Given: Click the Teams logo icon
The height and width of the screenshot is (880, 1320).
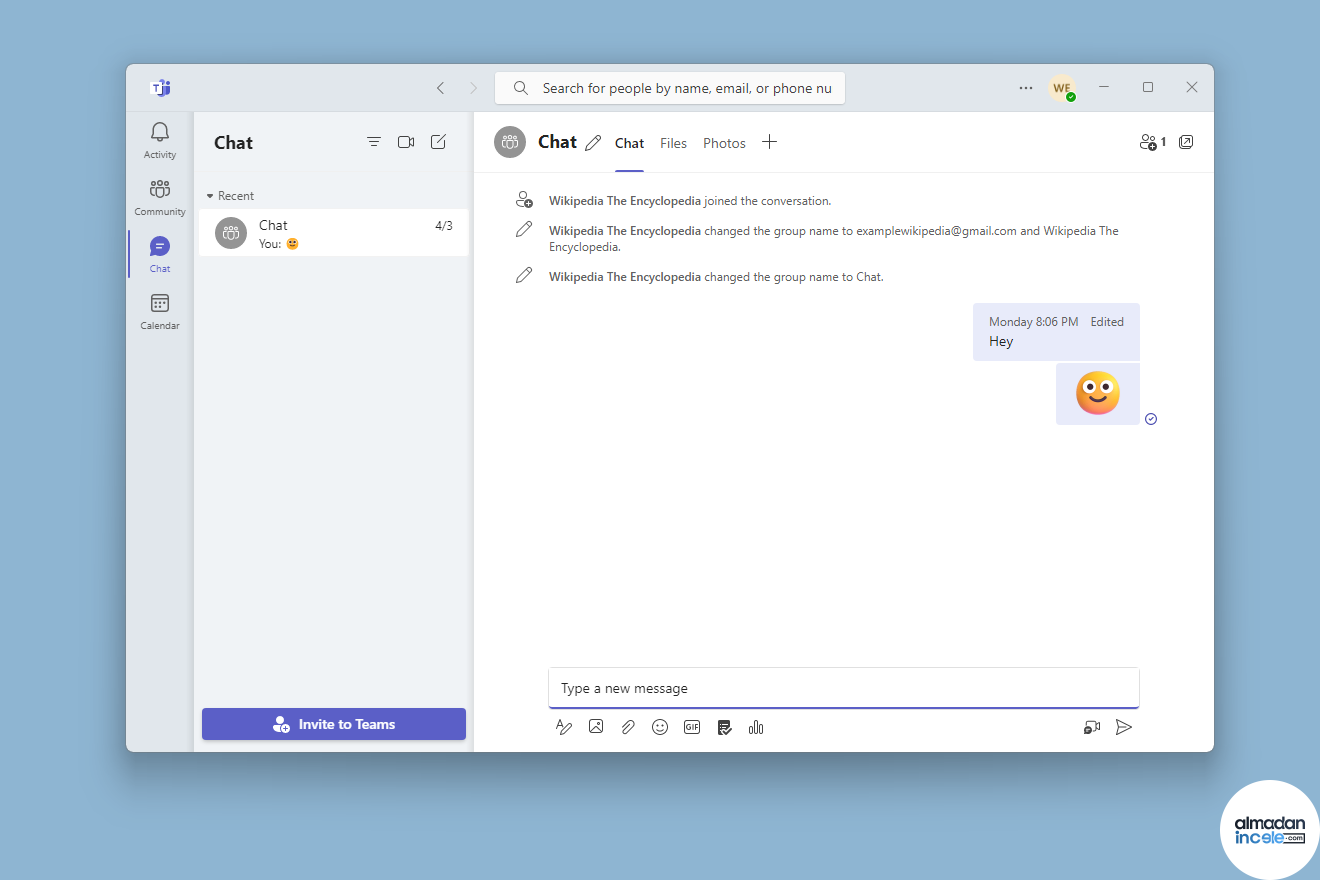Looking at the screenshot, I should (160, 88).
